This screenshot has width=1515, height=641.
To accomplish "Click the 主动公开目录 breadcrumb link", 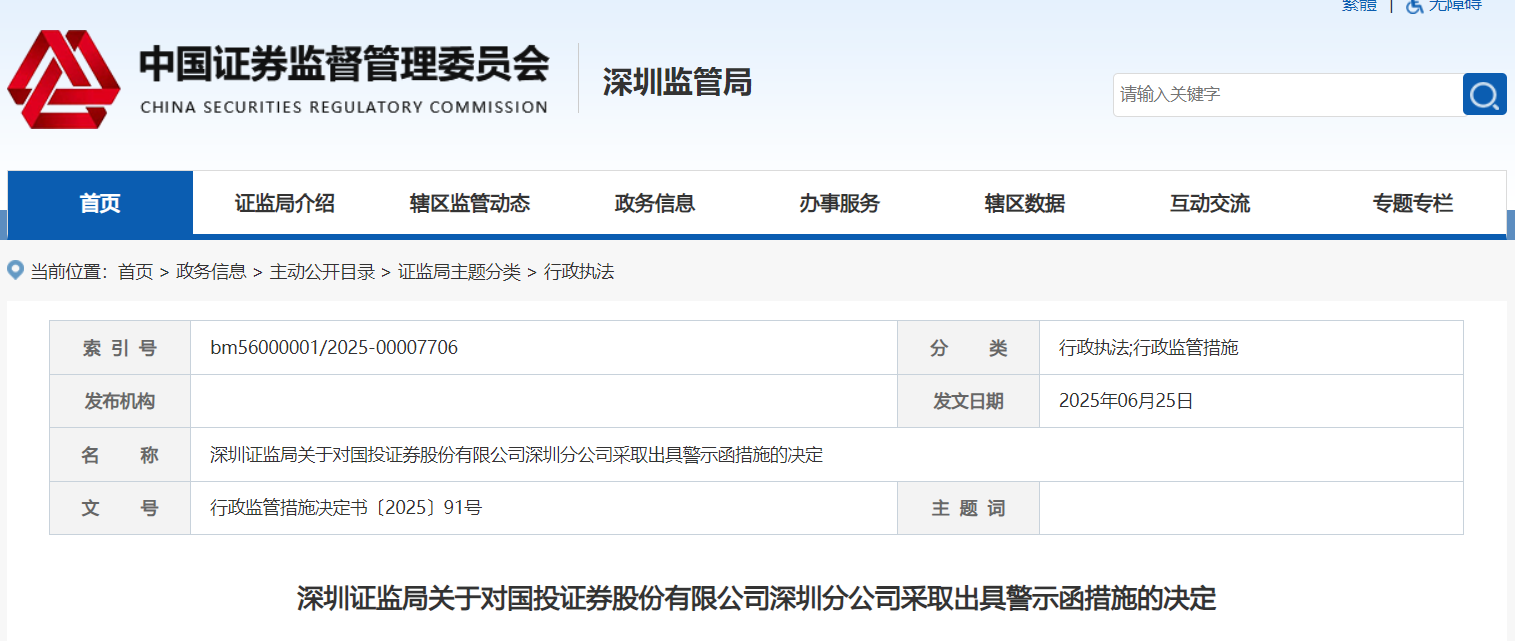I will (x=322, y=271).
